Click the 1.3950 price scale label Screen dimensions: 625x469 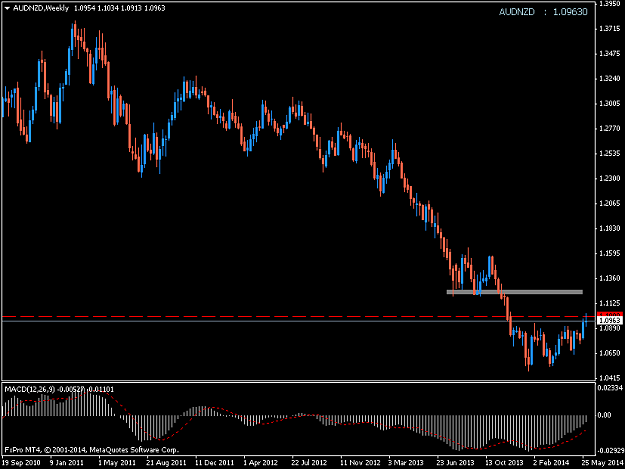(x=610, y=4)
